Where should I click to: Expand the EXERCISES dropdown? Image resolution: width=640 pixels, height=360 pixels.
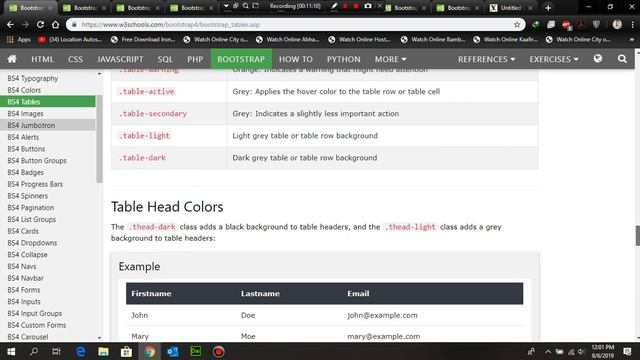tap(554, 59)
